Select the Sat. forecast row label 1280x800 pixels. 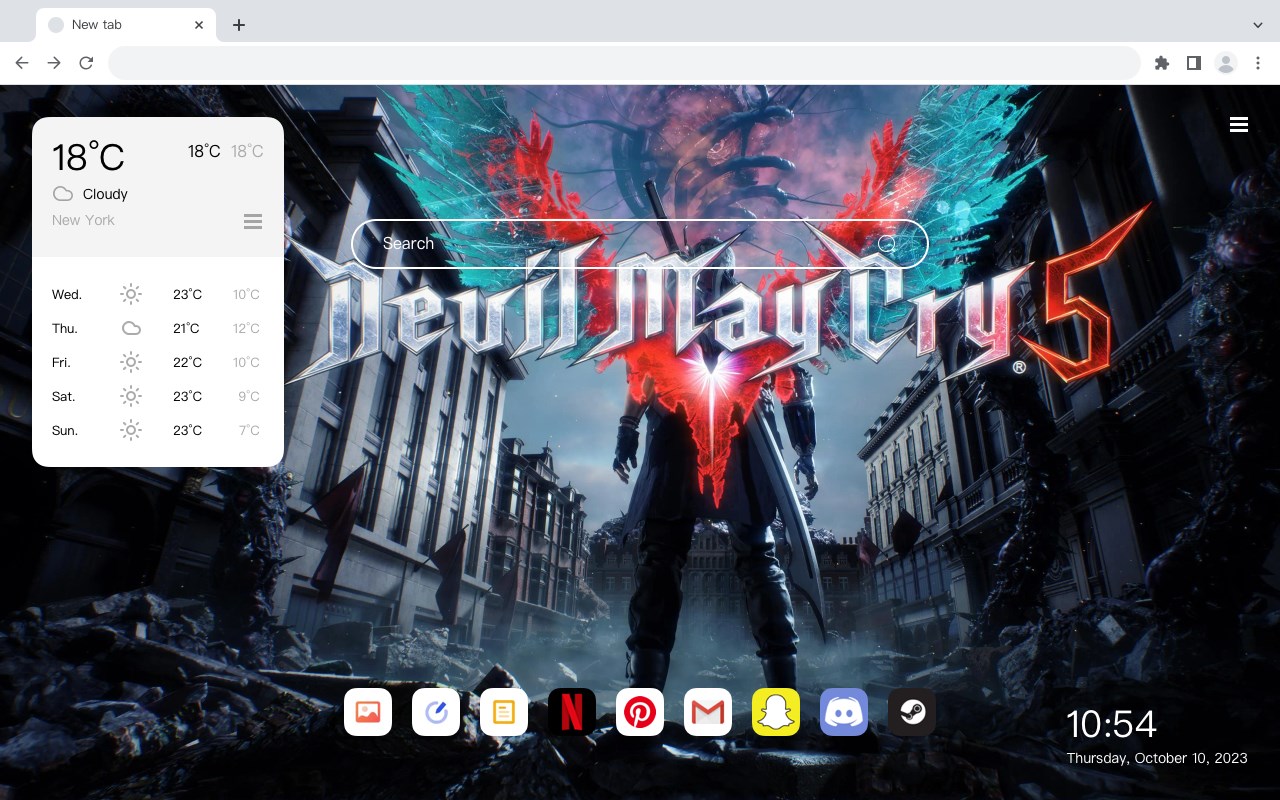64,396
